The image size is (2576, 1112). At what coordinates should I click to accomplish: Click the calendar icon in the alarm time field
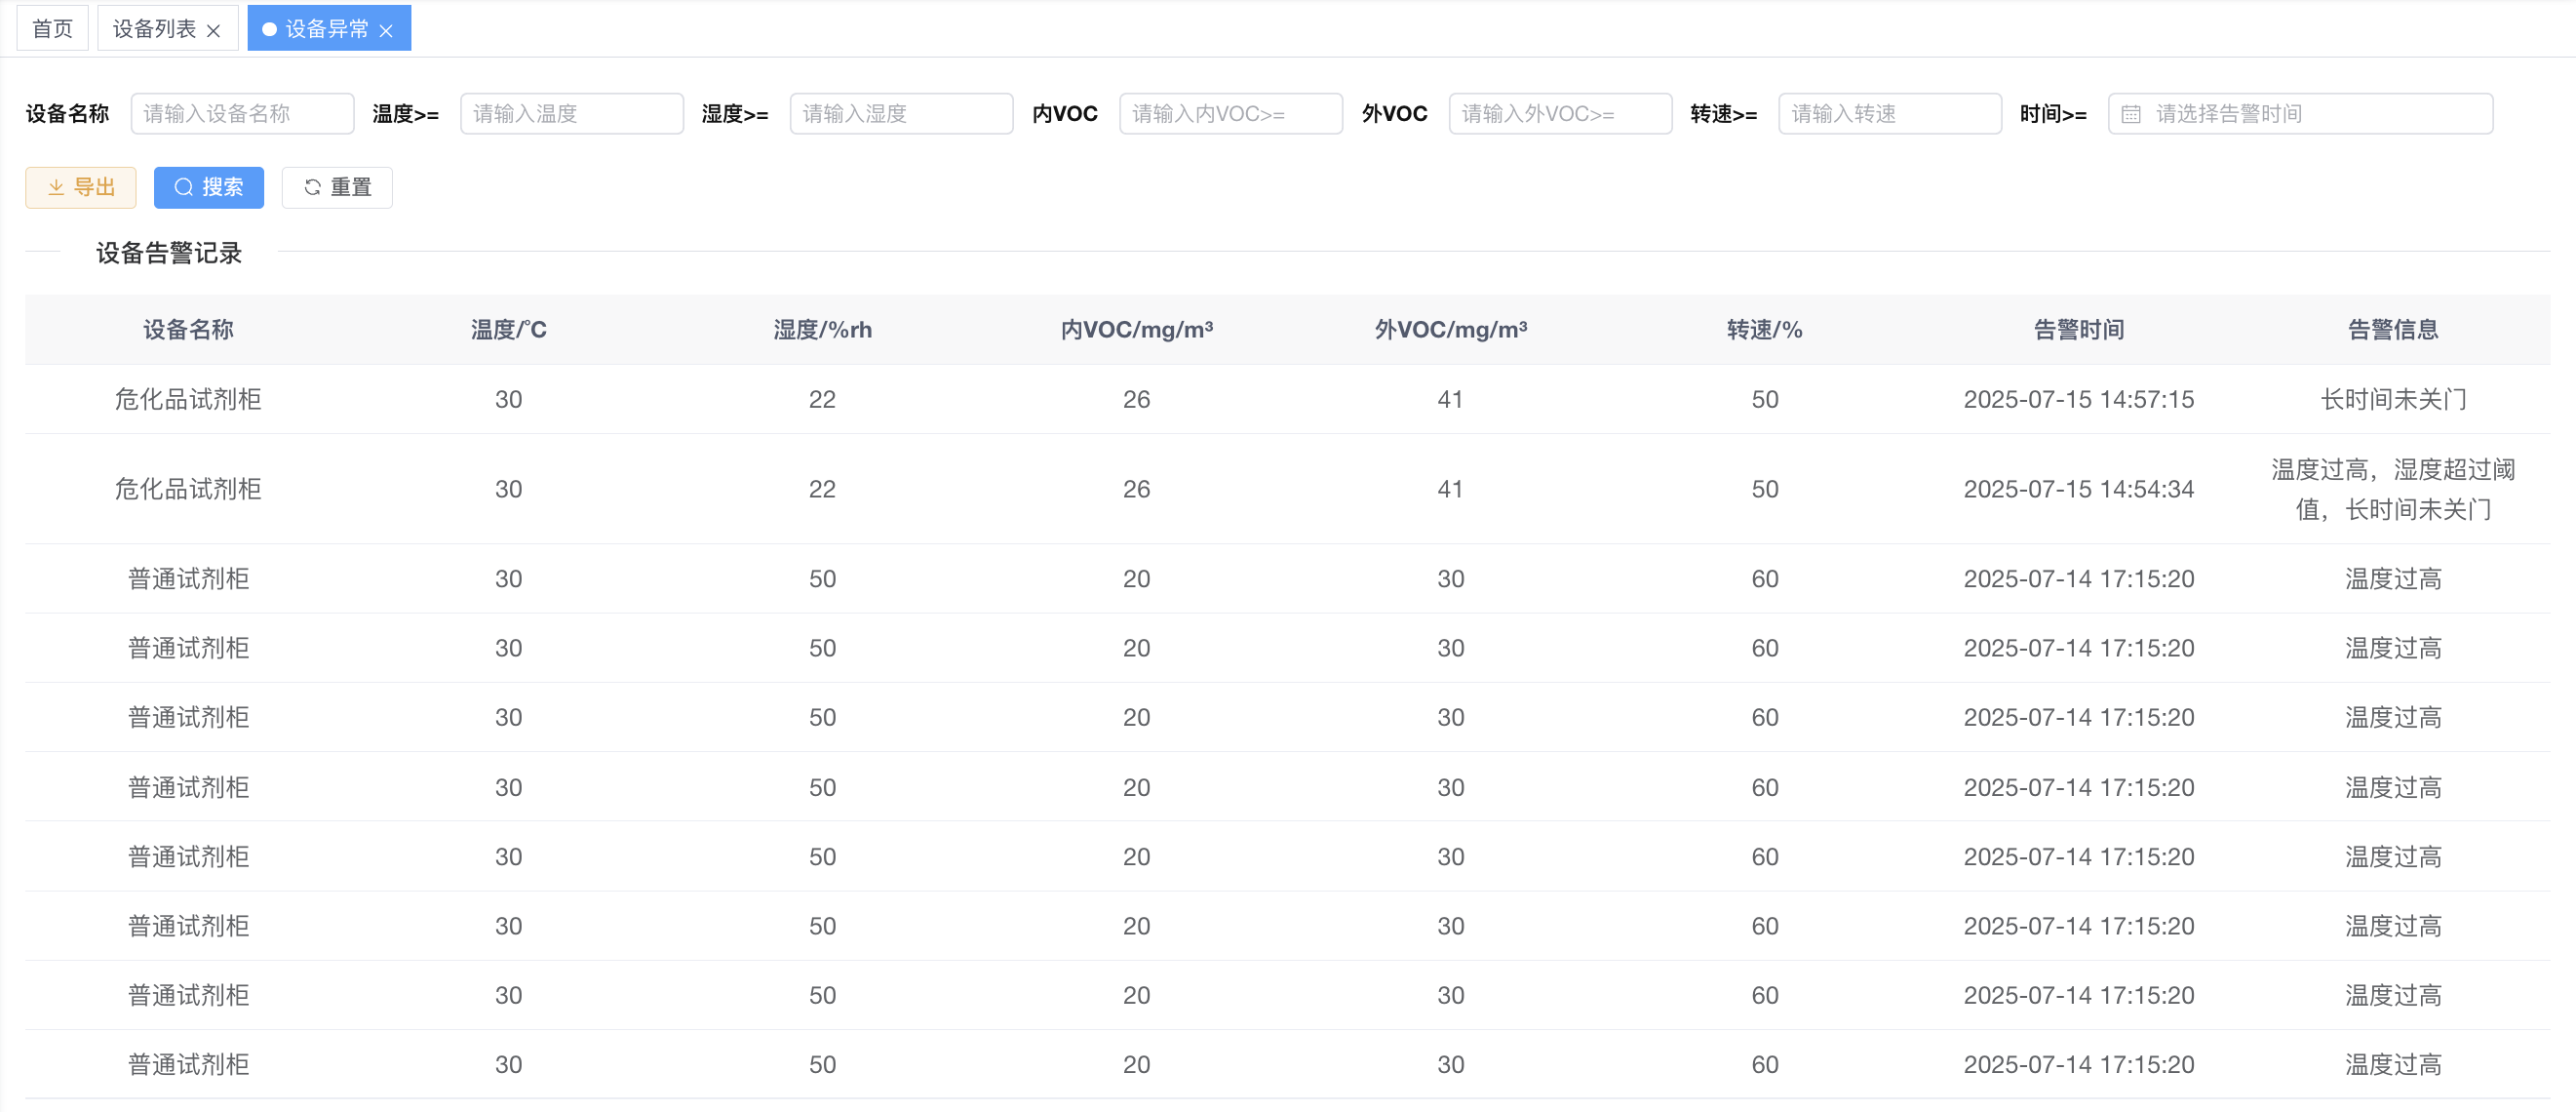point(2131,114)
